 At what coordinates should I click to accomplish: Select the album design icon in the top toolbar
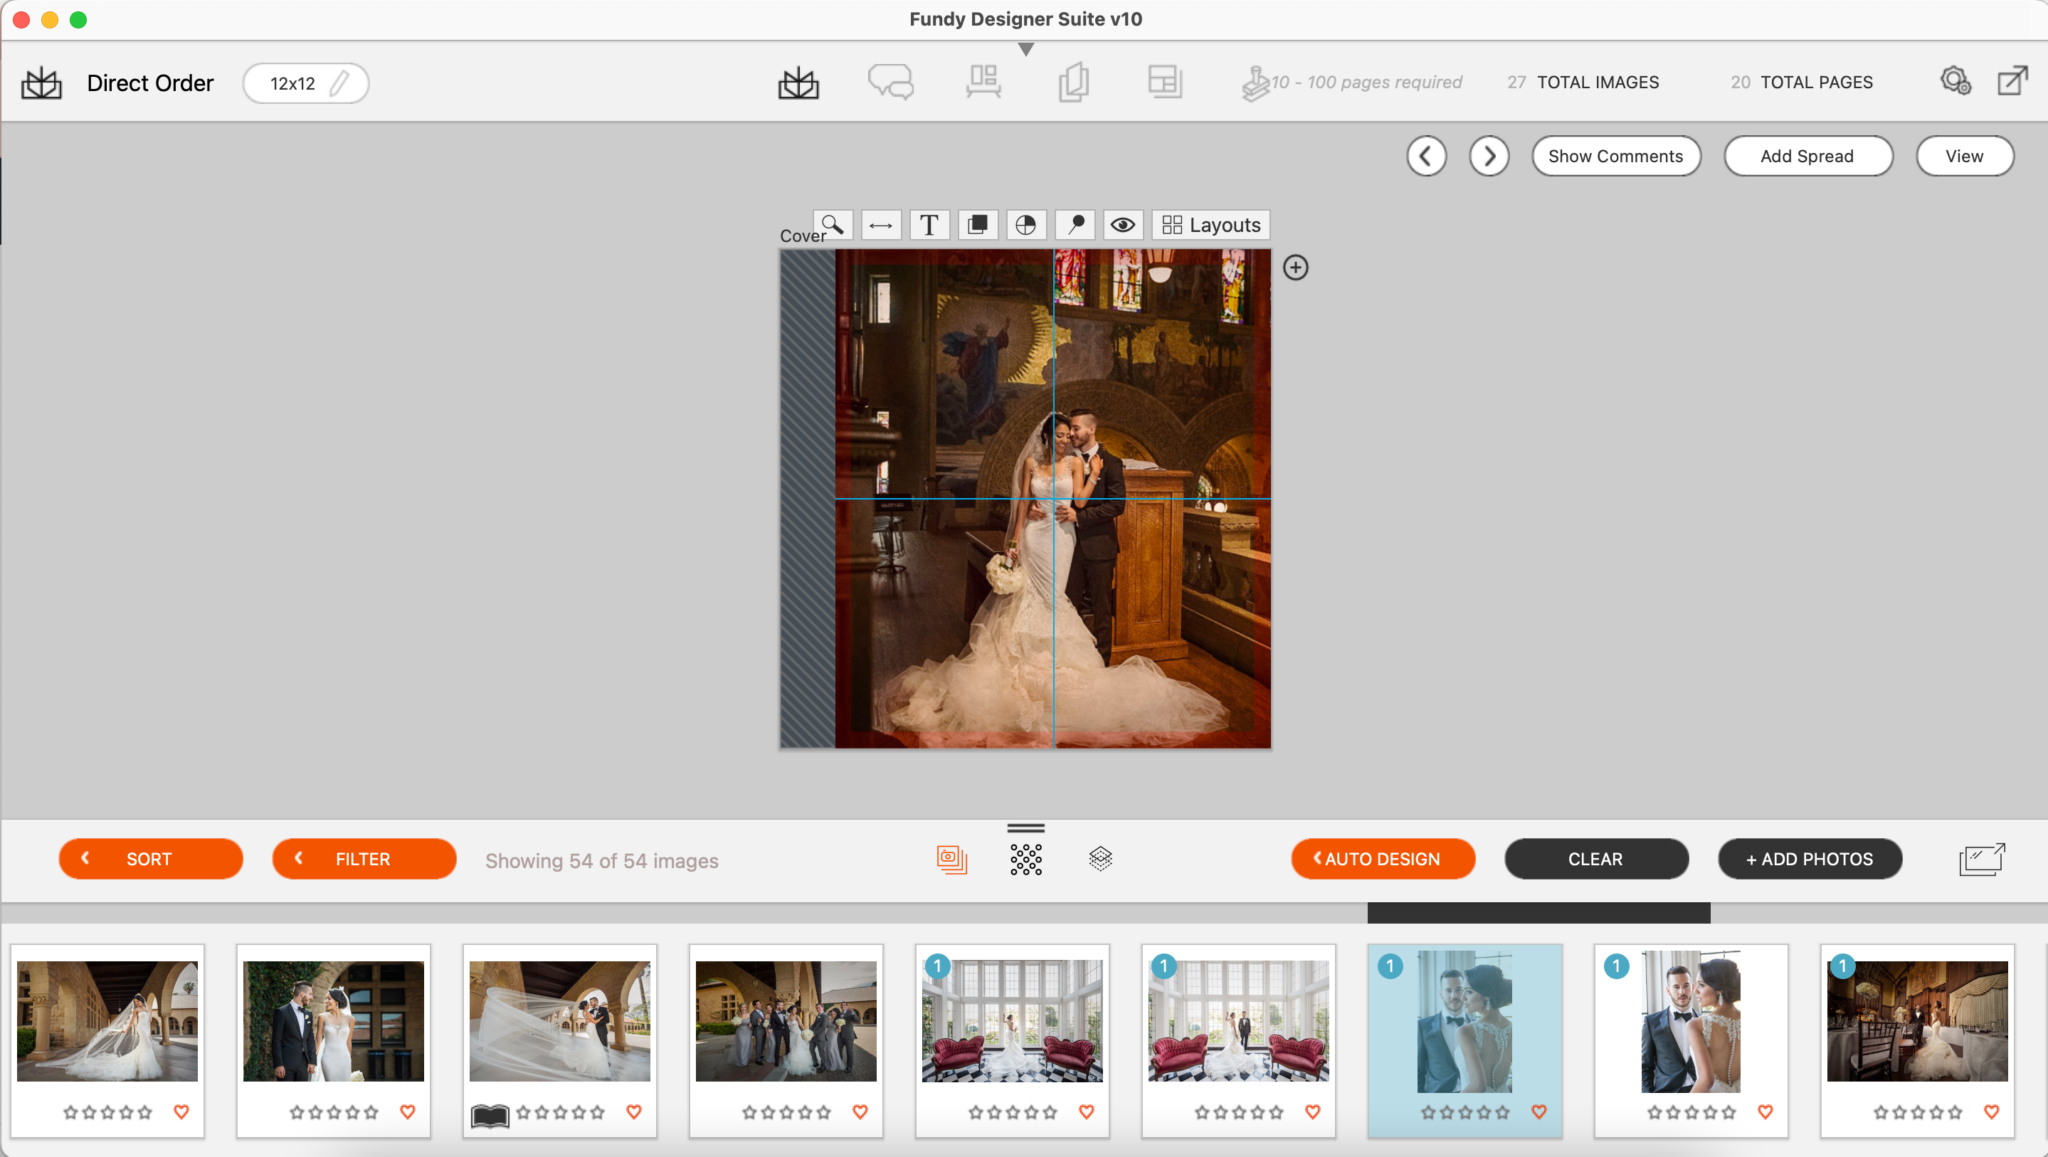(797, 82)
